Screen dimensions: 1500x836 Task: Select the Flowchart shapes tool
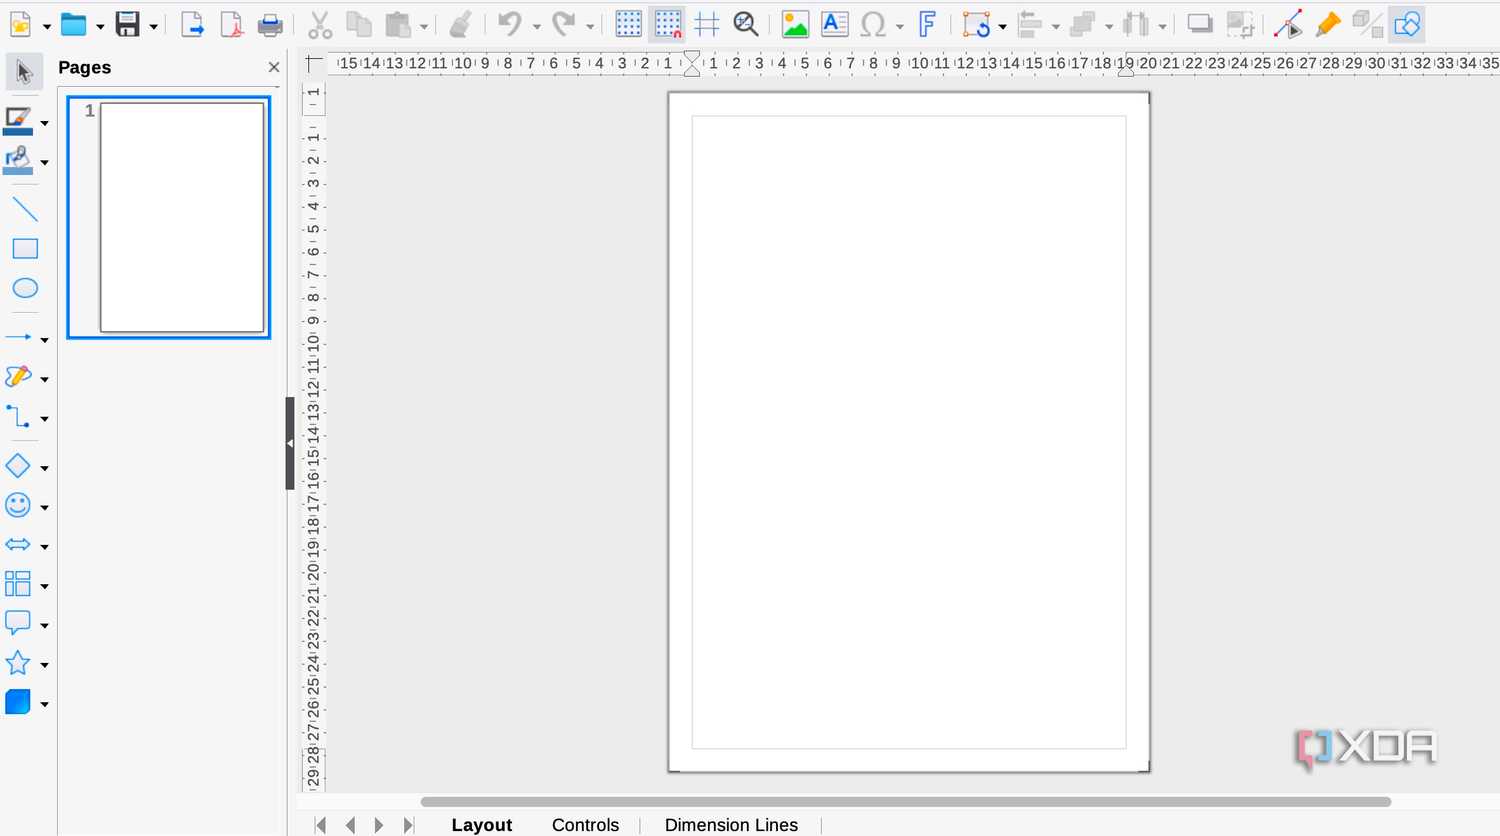click(18, 584)
